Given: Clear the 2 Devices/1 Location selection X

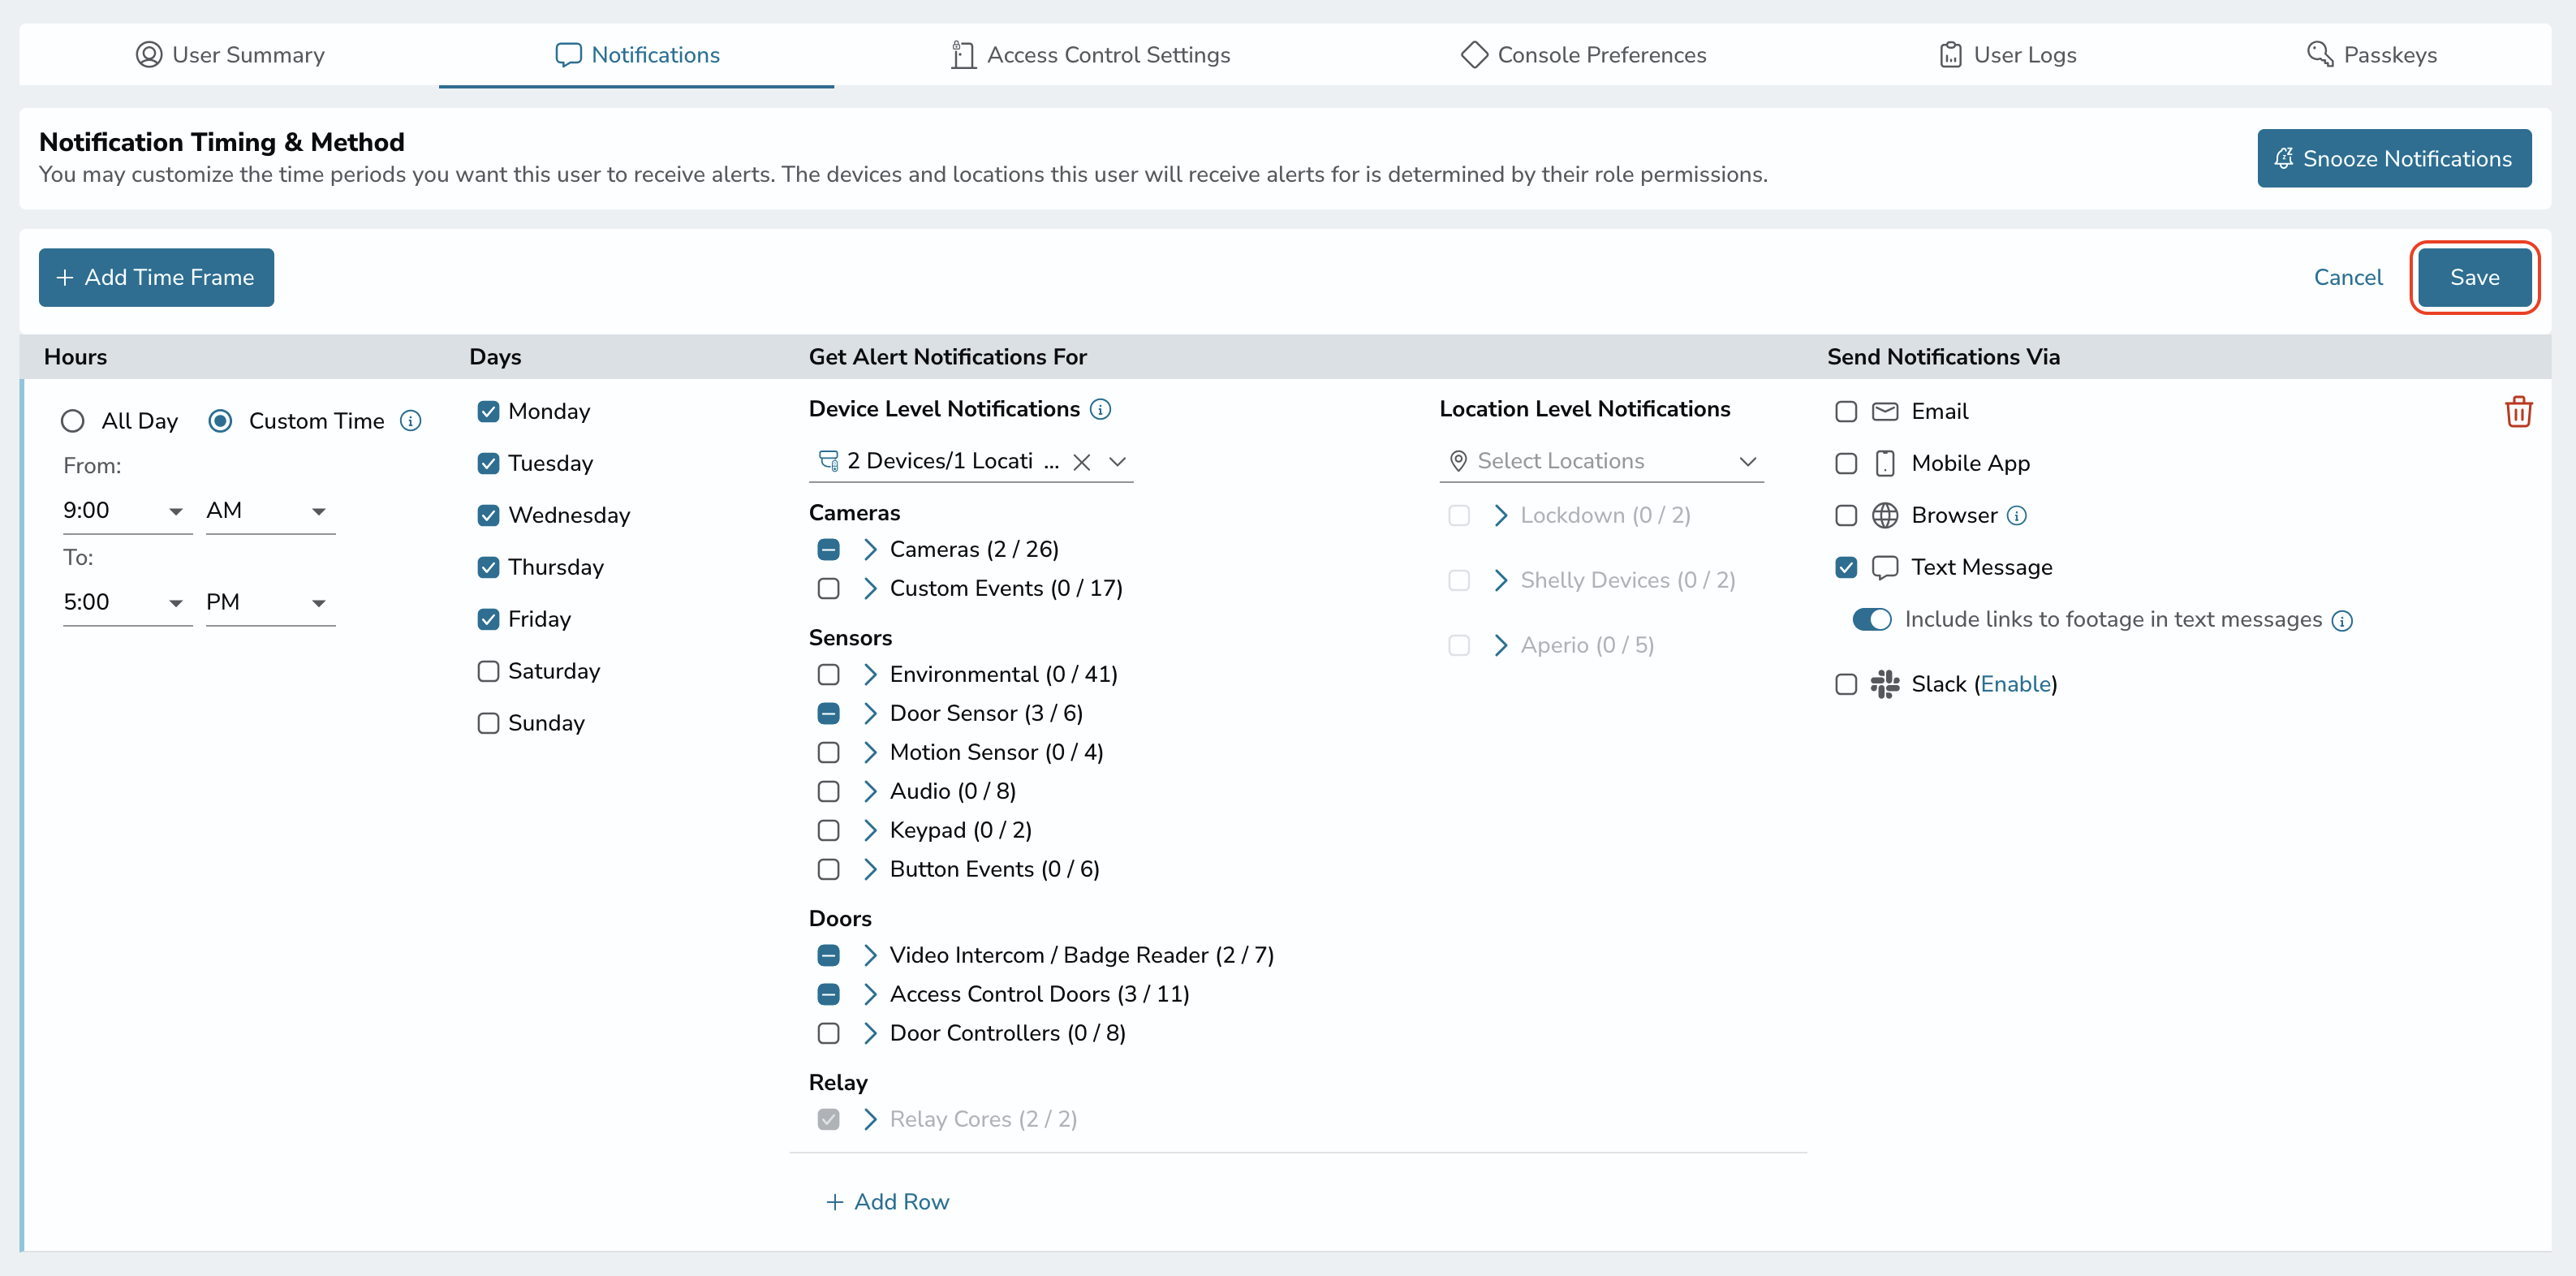Looking at the screenshot, I should [1081, 462].
